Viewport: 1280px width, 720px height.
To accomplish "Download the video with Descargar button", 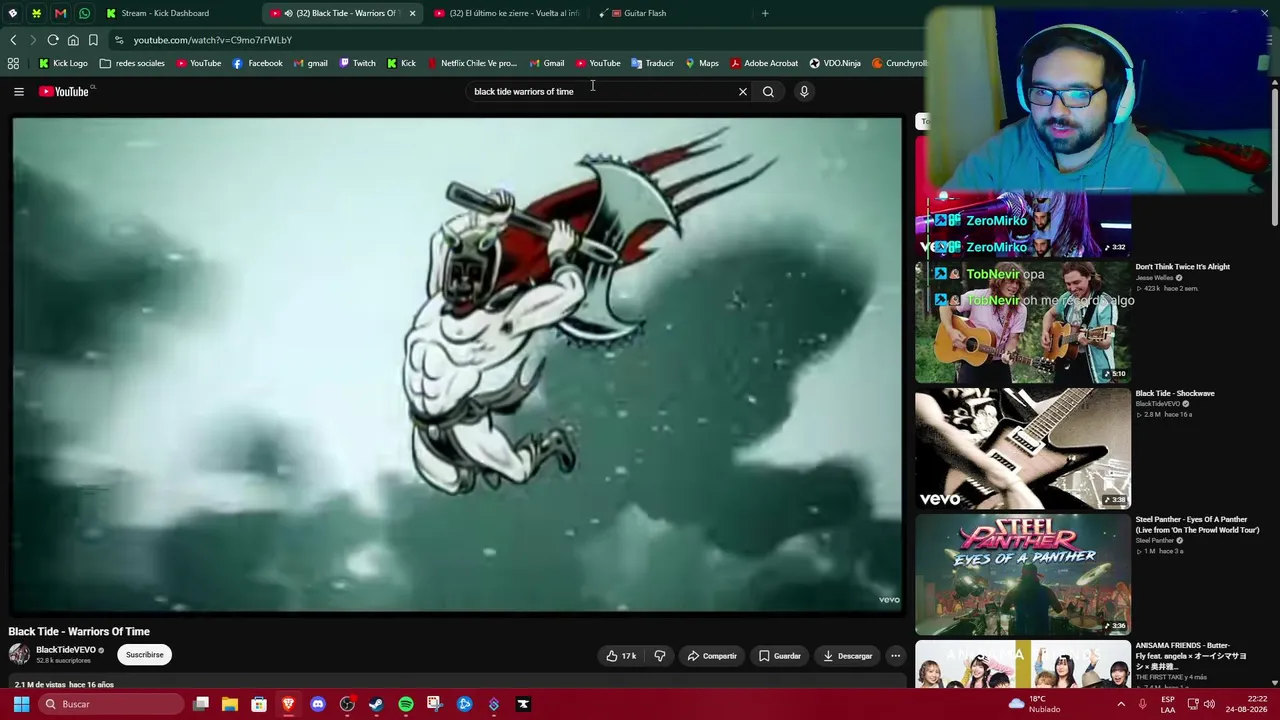I will (x=848, y=656).
